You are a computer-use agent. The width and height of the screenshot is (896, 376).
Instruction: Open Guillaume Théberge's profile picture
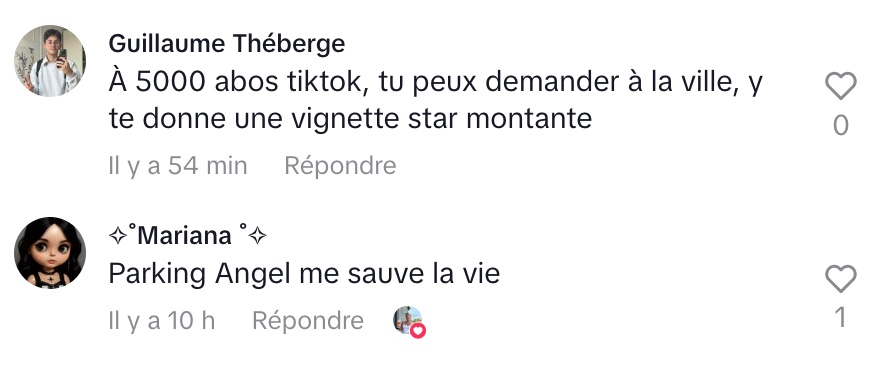[50, 61]
